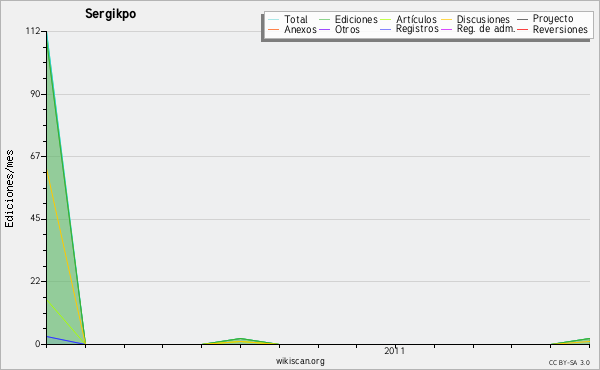The height and width of the screenshot is (370, 600).
Task: Click the 67 y-axis value
Action: pyautogui.click(x=36, y=156)
